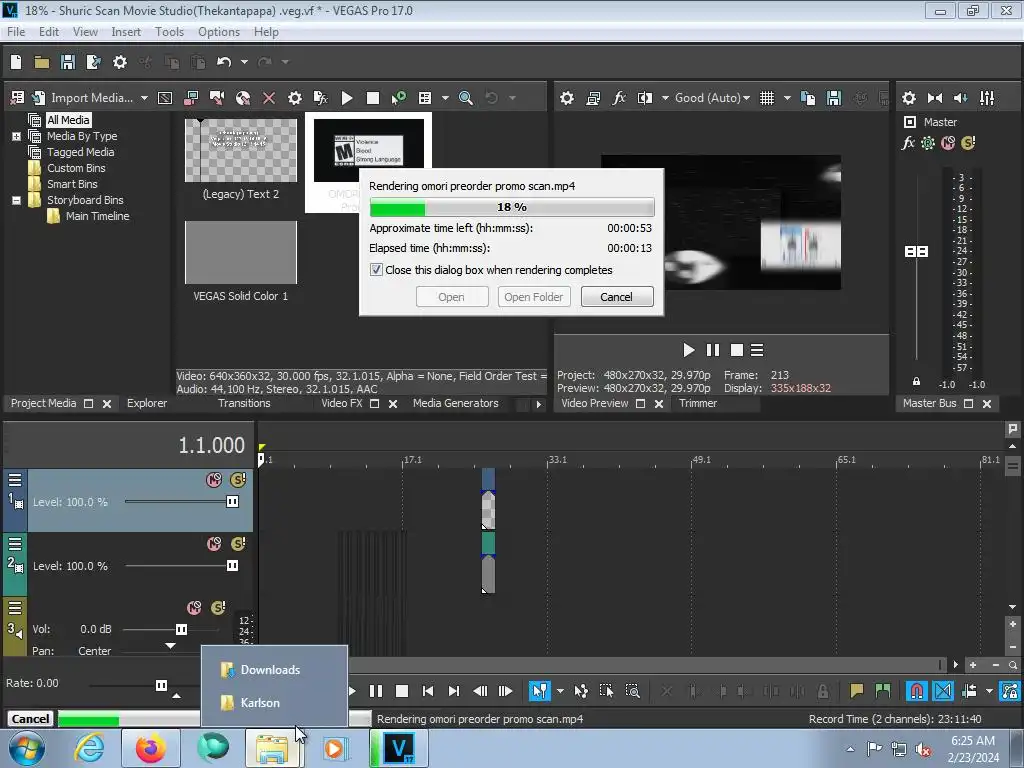The image size is (1024, 768).
Task: Pause the Video Preview
Action: click(x=712, y=350)
